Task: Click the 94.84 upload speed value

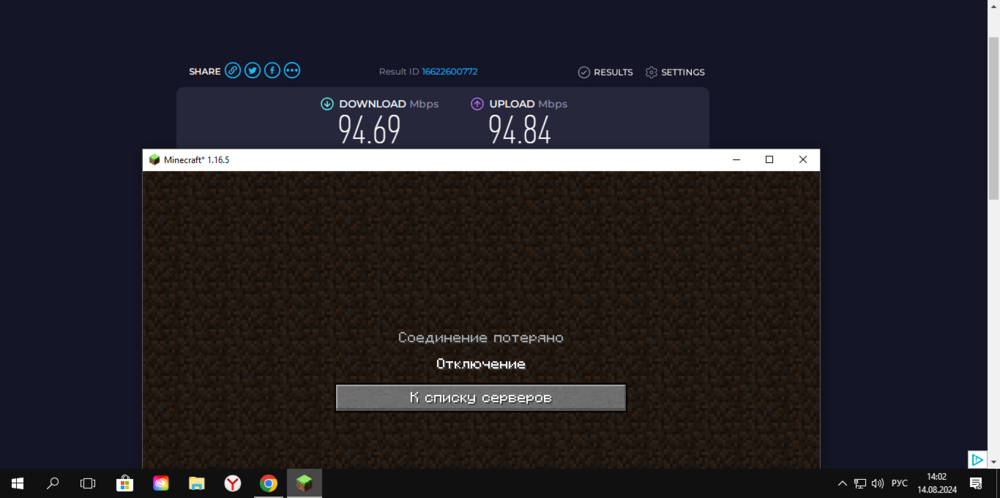Action: [519, 130]
